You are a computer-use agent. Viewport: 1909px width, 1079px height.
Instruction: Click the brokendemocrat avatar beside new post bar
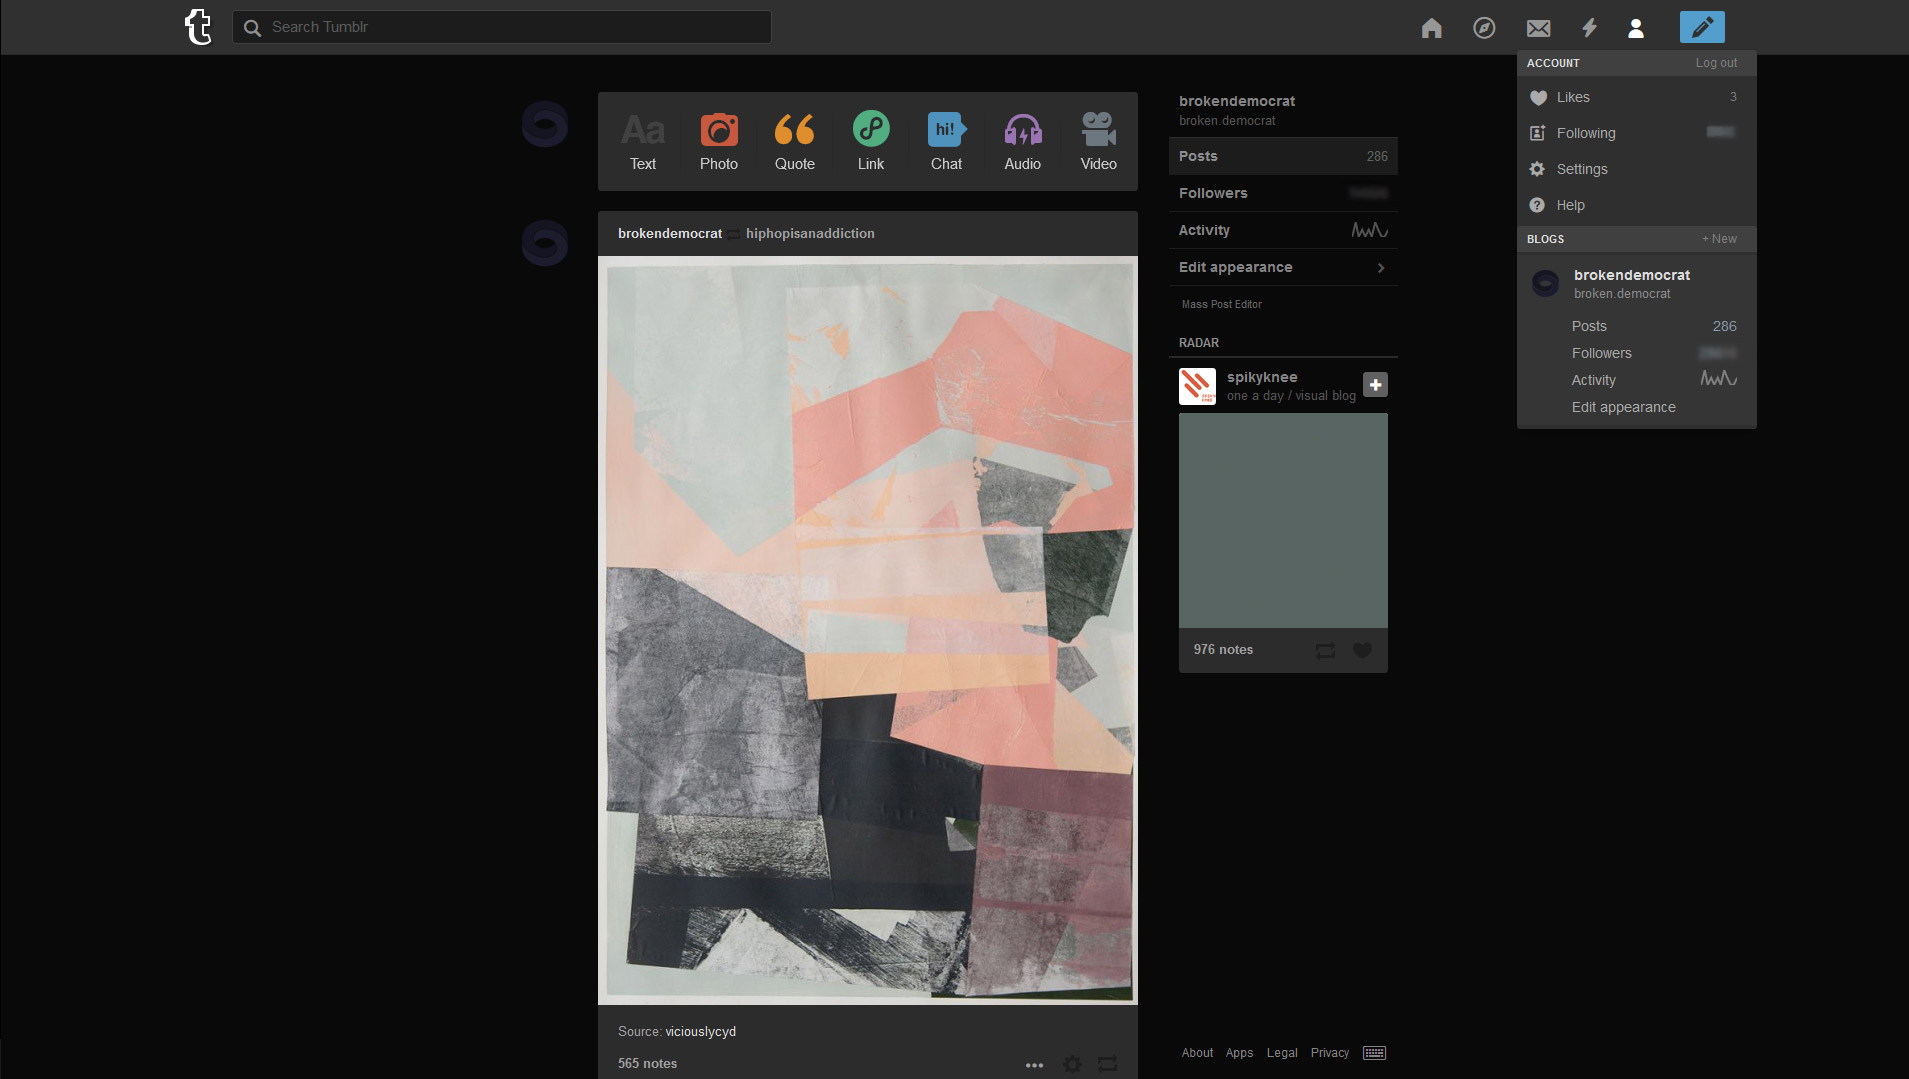click(x=545, y=124)
